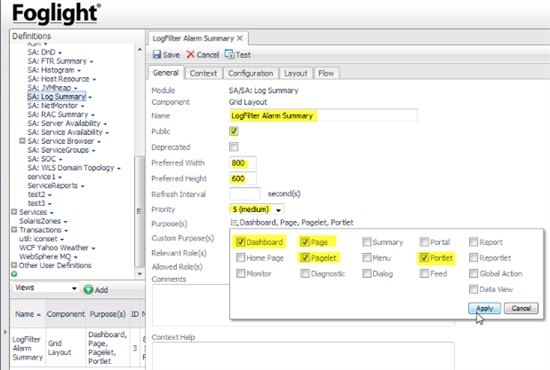Click the small green icon below Other User Definitions
550x370 pixels.
14,274
